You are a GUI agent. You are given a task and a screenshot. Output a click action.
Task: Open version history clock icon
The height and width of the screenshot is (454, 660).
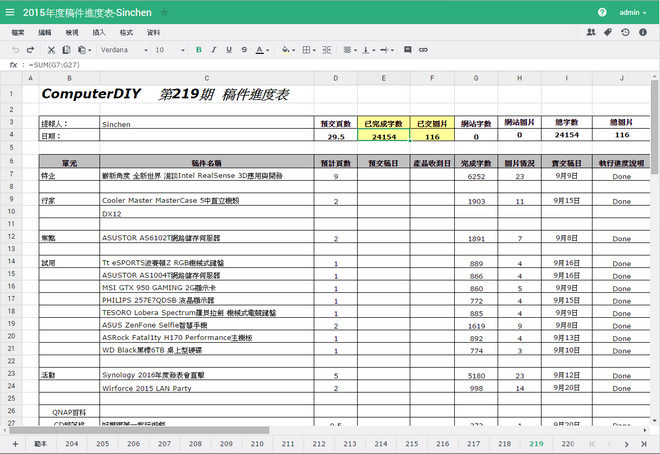625,32
